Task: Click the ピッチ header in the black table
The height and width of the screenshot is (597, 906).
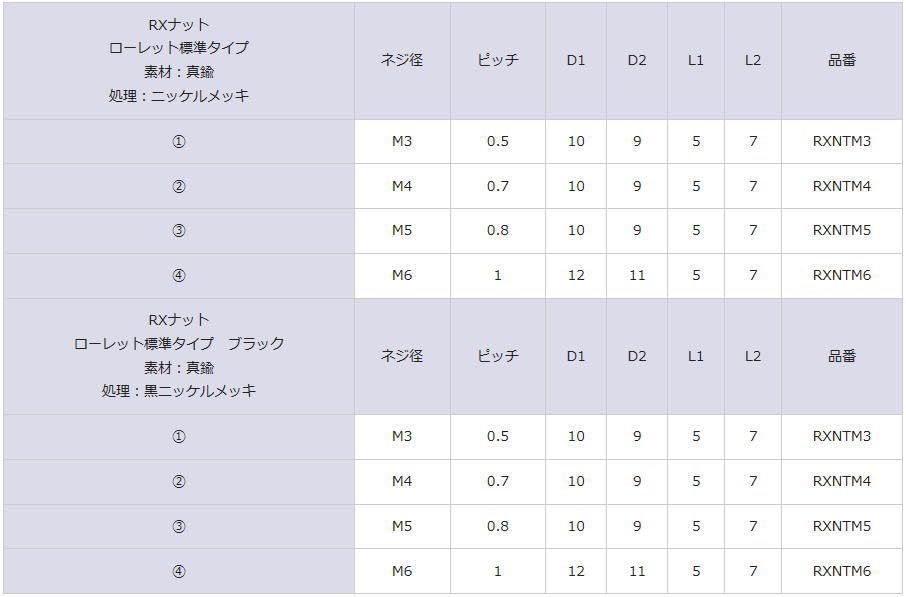Action: [x=497, y=356]
